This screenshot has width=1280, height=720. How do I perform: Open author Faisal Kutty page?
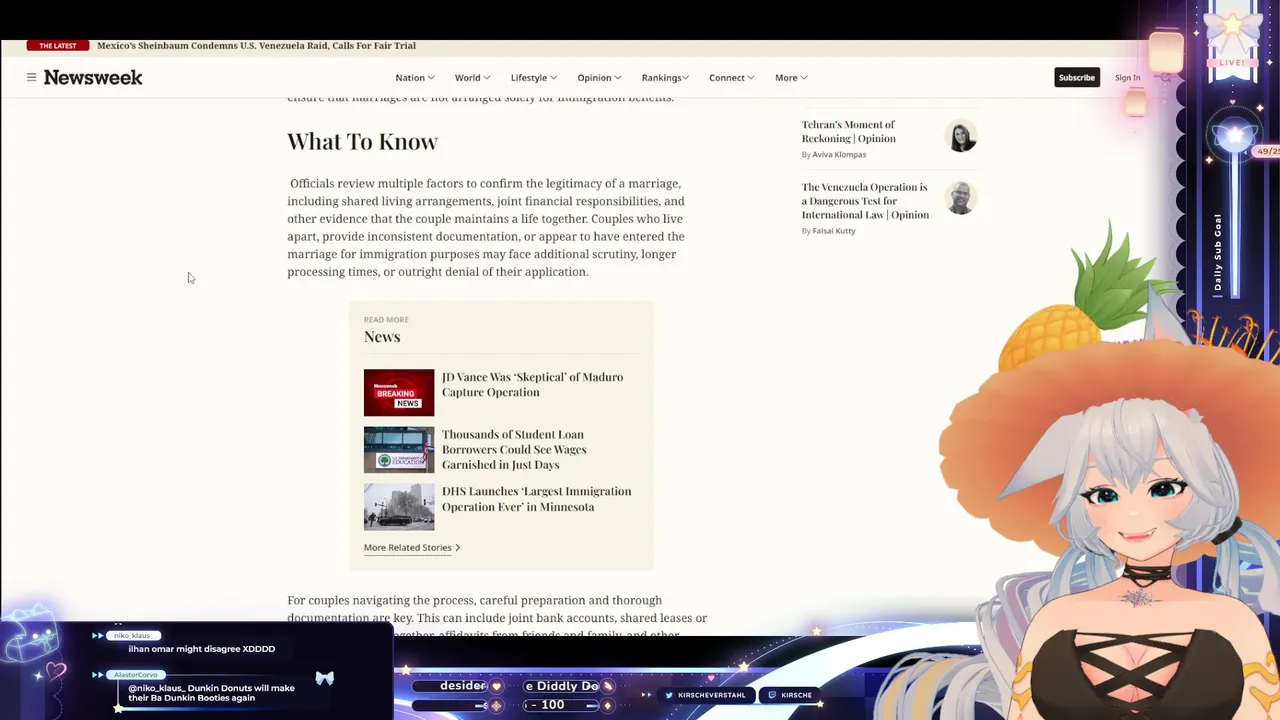click(834, 231)
